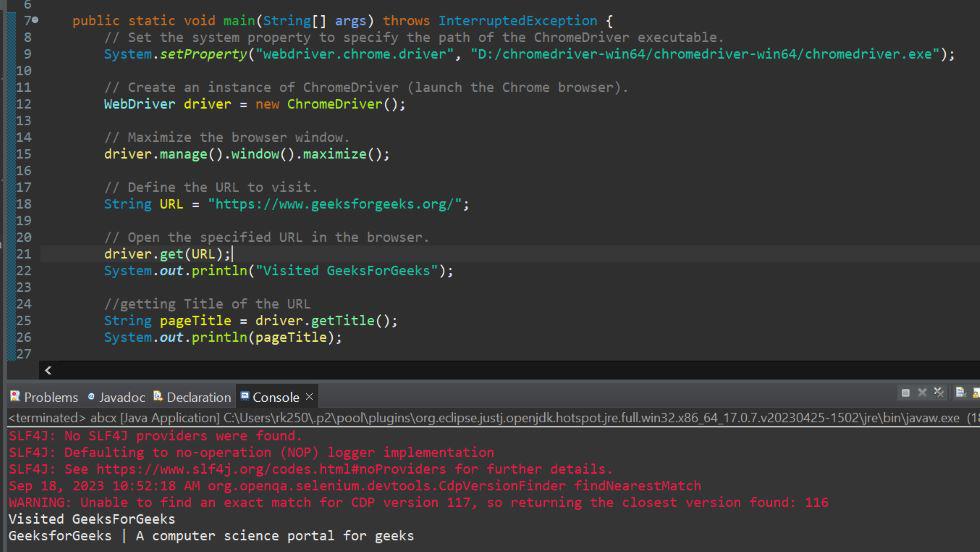Click 'A computer science portal for geeks' output
980x552 pixels.
click(x=274, y=536)
